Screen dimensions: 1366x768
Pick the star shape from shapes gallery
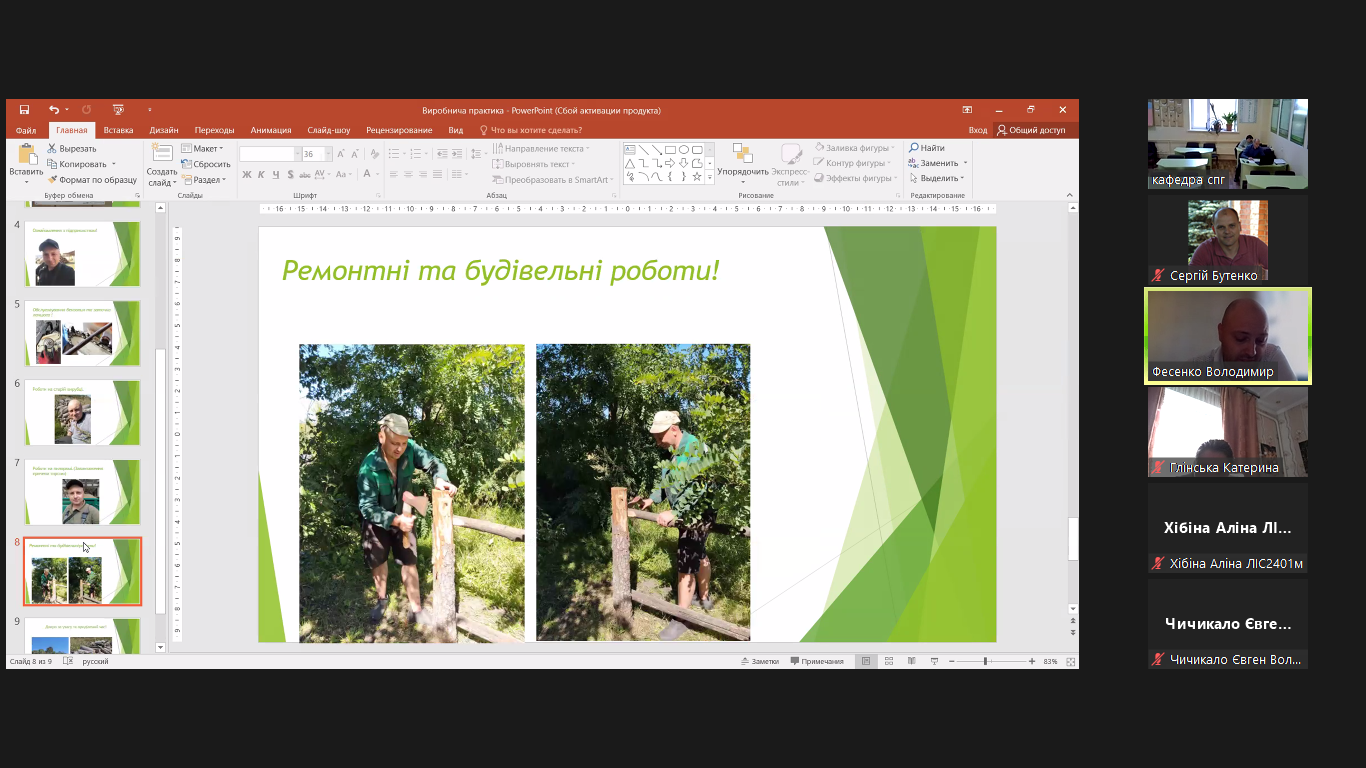[x=696, y=177]
